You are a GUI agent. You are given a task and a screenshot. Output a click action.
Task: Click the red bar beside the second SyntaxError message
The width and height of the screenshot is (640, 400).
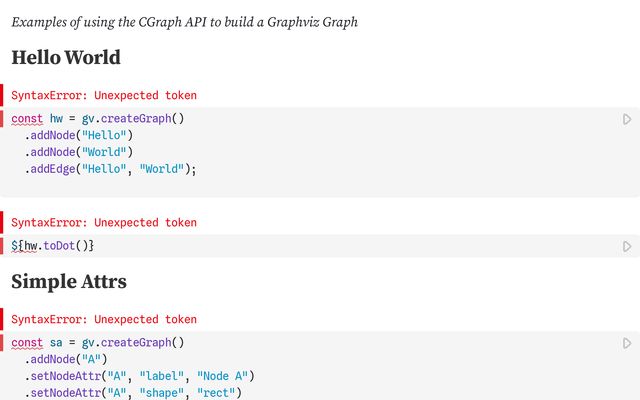click(x=2, y=222)
